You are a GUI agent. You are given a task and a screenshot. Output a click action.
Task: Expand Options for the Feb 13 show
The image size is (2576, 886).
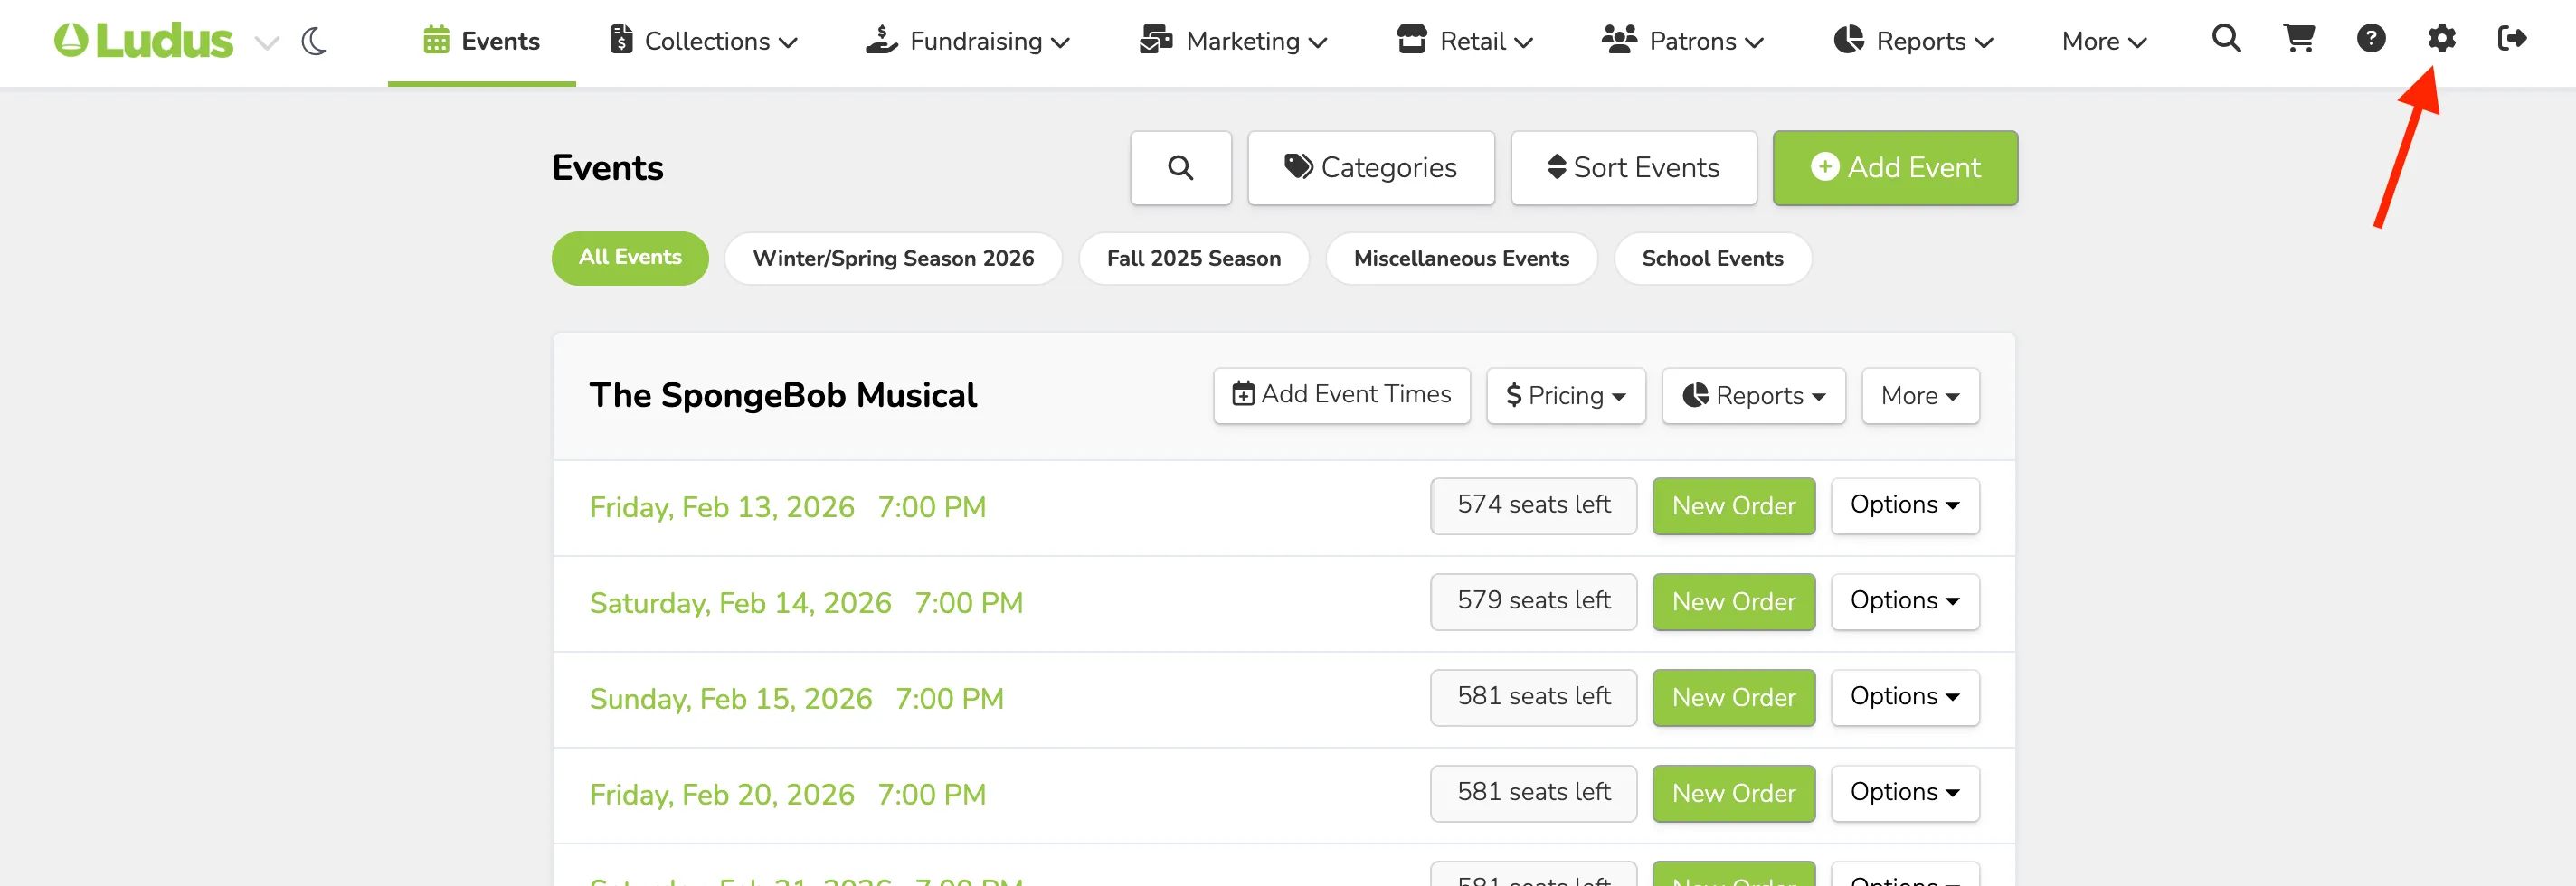1905,506
